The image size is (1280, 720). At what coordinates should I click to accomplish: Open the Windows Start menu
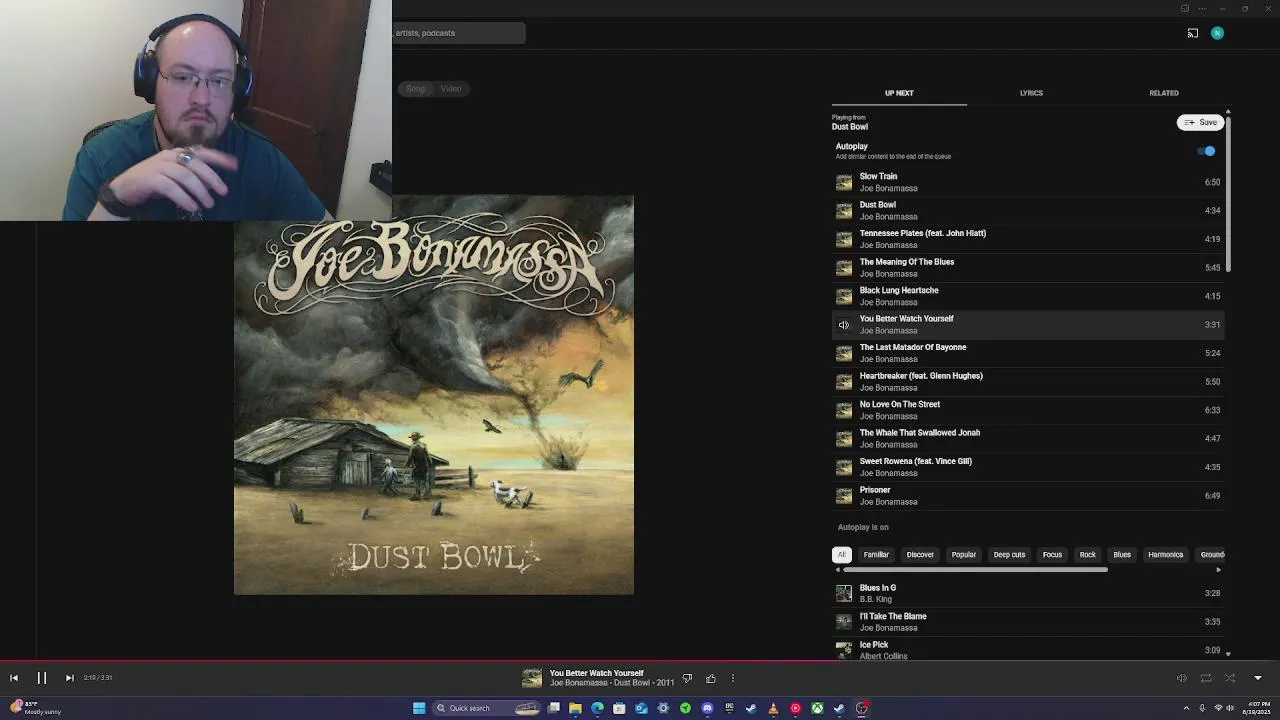(419, 708)
